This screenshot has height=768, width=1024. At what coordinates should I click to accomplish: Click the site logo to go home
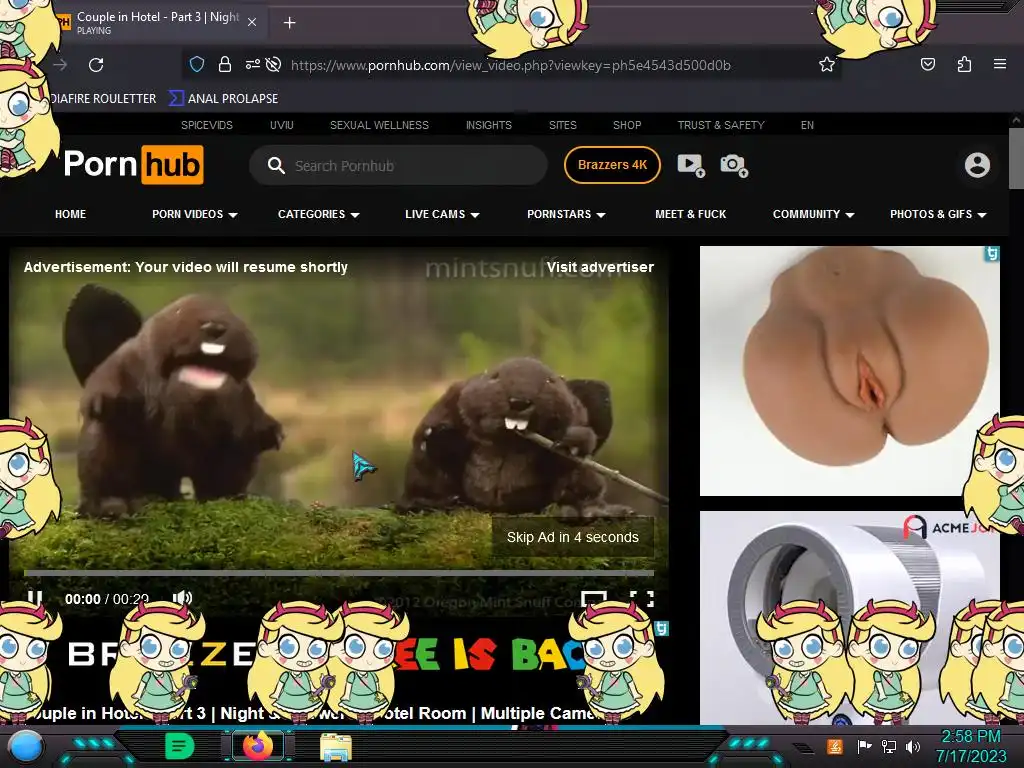tap(133, 165)
